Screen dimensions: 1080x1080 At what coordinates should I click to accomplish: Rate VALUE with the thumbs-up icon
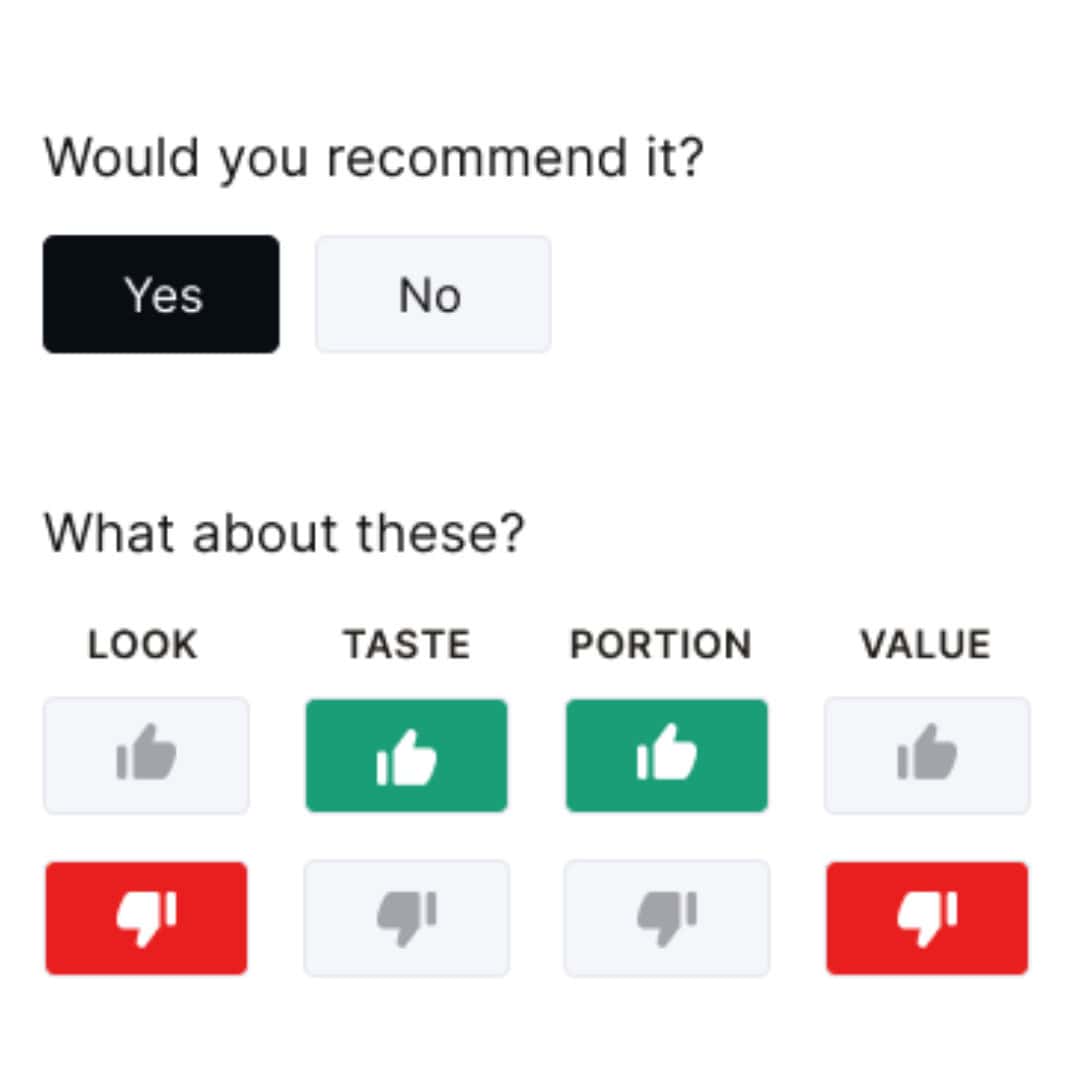coord(927,756)
